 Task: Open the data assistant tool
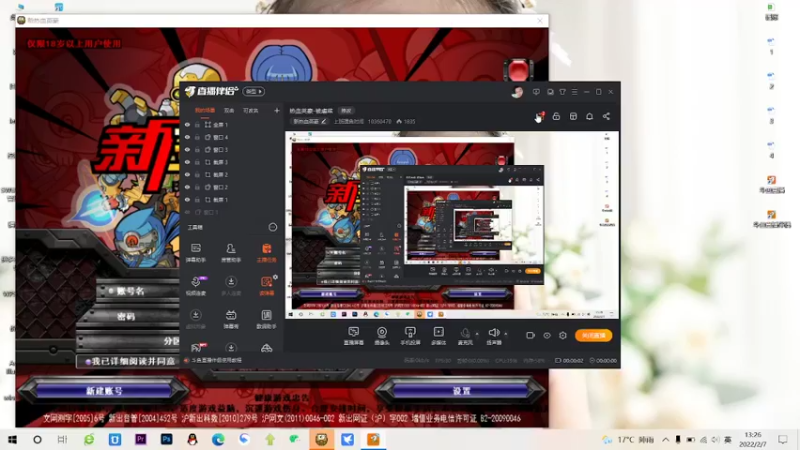(266, 319)
